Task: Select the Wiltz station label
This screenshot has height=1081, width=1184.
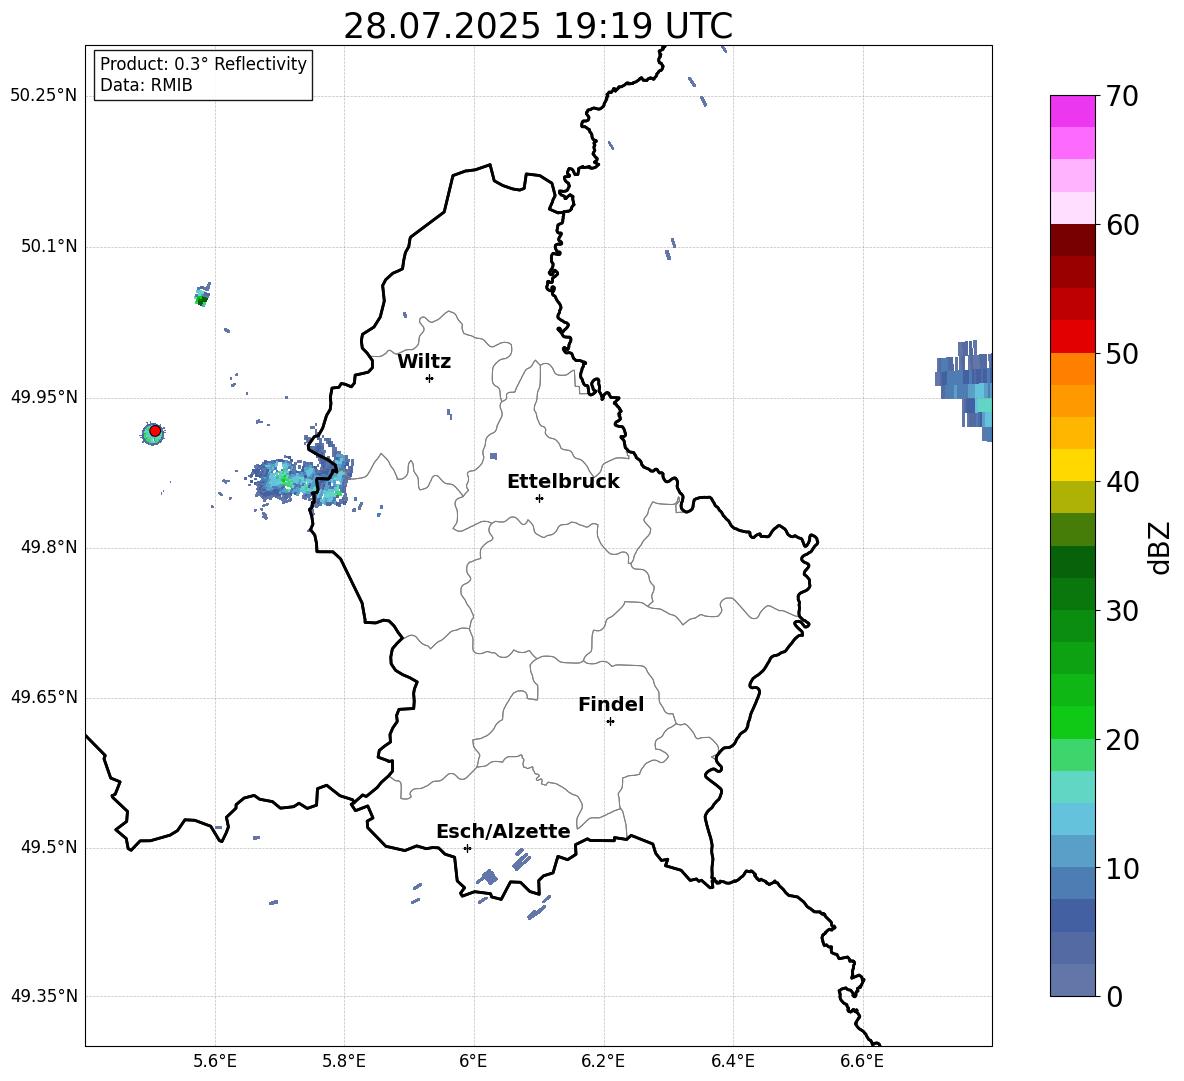Action: (x=424, y=362)
